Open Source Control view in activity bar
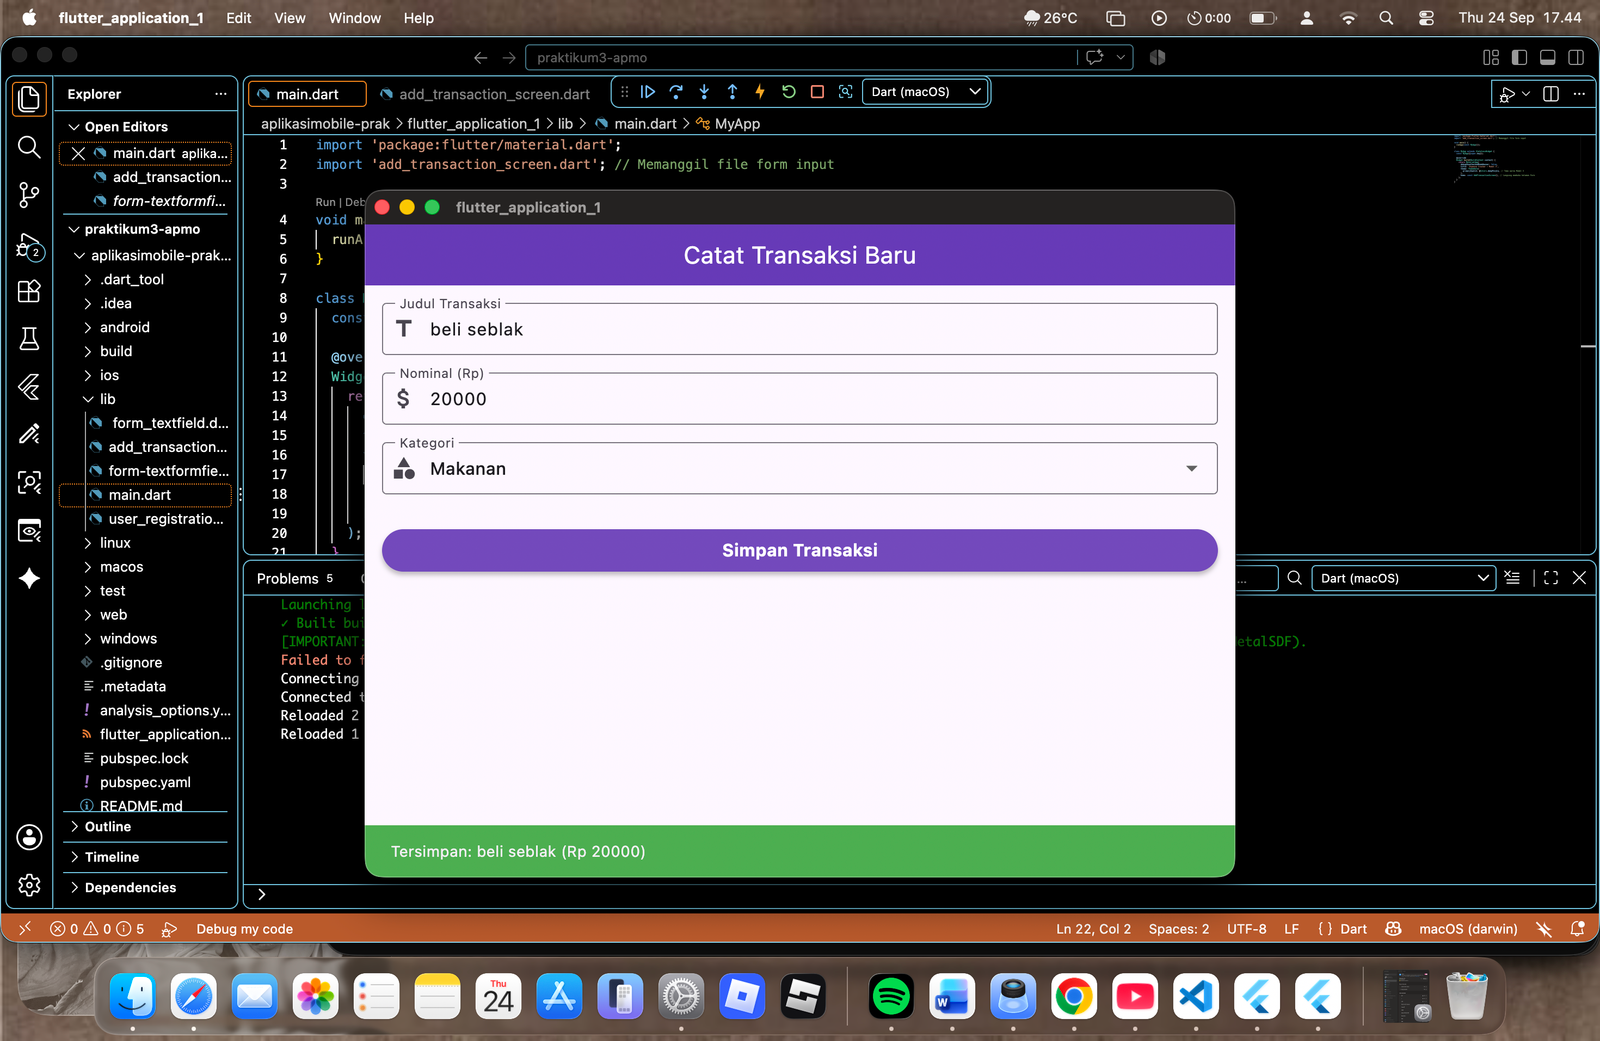 (29, 195)
